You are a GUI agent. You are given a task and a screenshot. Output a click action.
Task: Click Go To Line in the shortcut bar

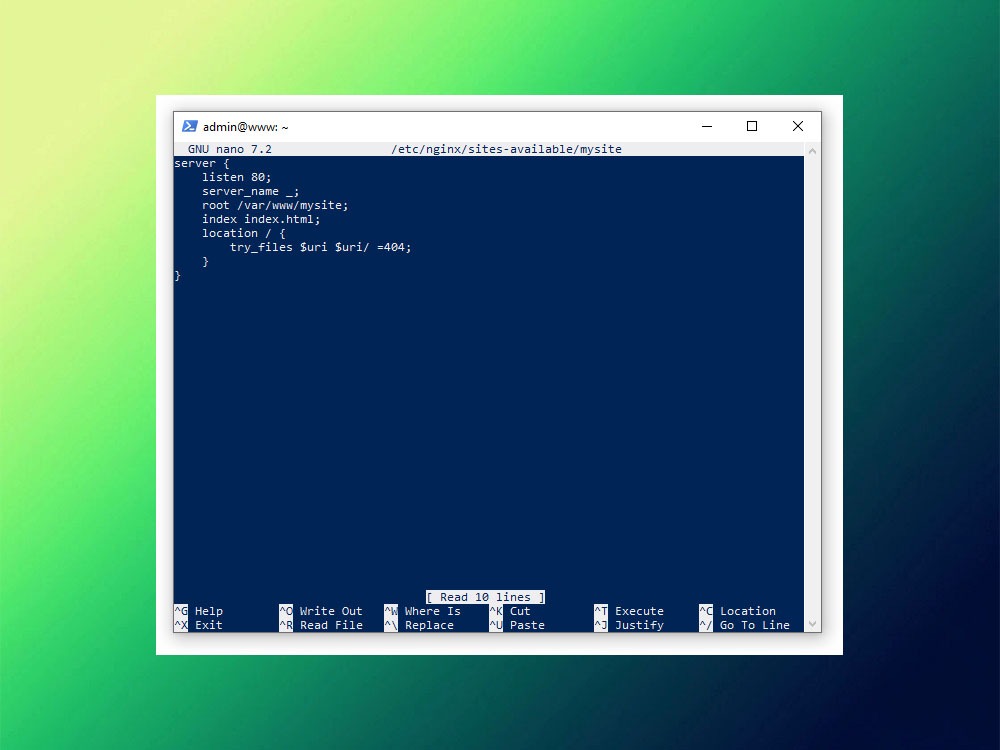click(754, 625)
